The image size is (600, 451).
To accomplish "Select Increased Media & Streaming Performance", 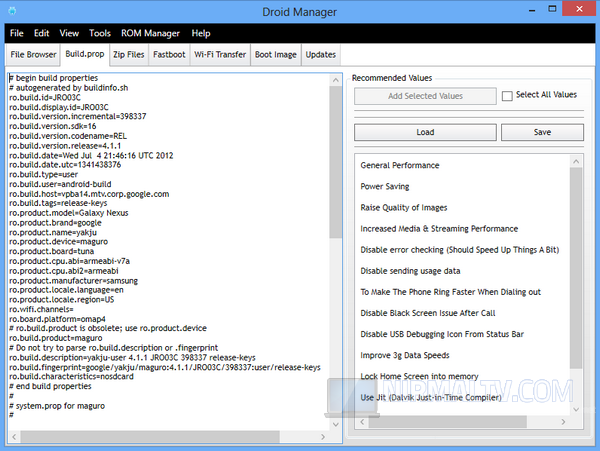I will point(439,229).
